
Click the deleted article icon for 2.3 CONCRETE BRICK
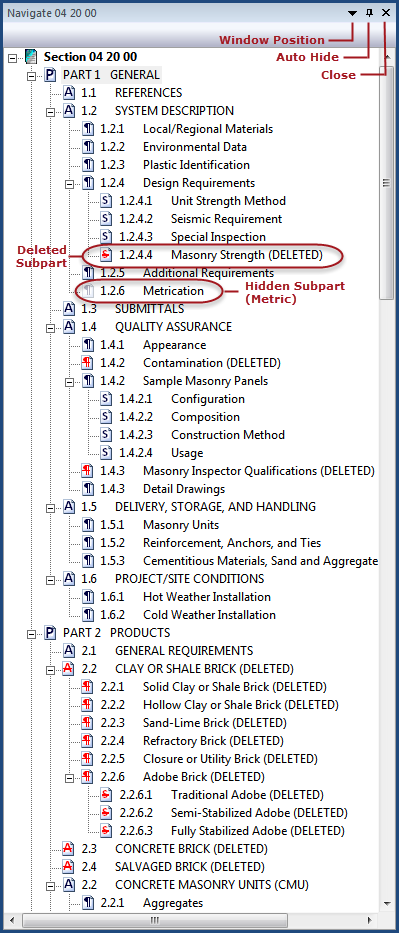click(69, 849)
